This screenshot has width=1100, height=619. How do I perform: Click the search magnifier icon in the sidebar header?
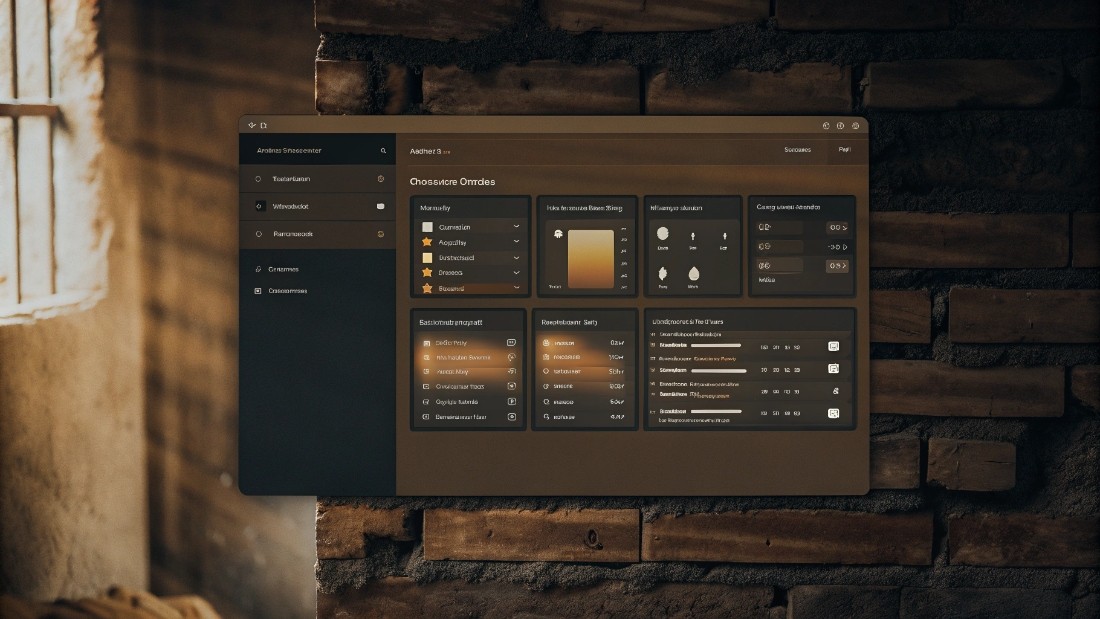point(383,151)
